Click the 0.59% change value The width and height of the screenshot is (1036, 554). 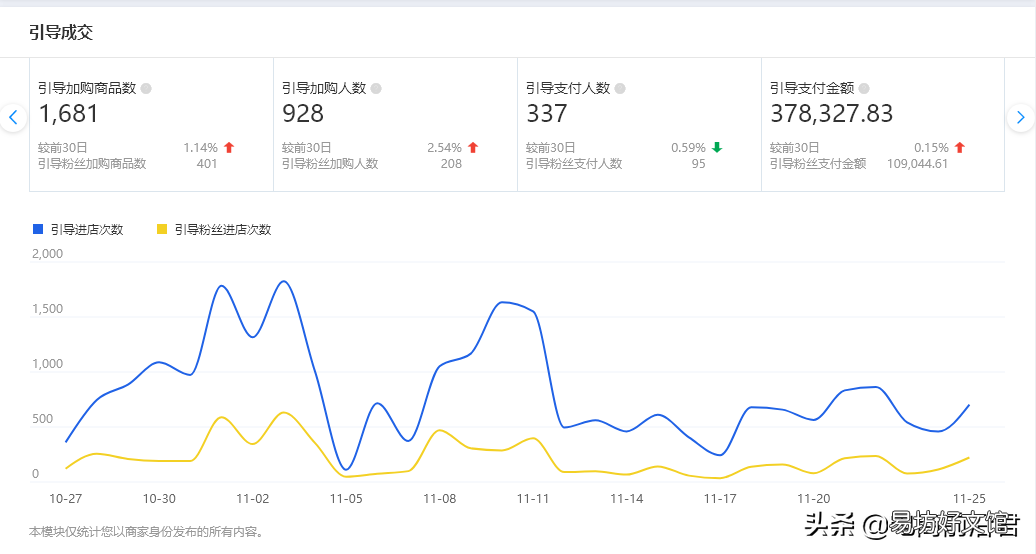coord(688,147)
